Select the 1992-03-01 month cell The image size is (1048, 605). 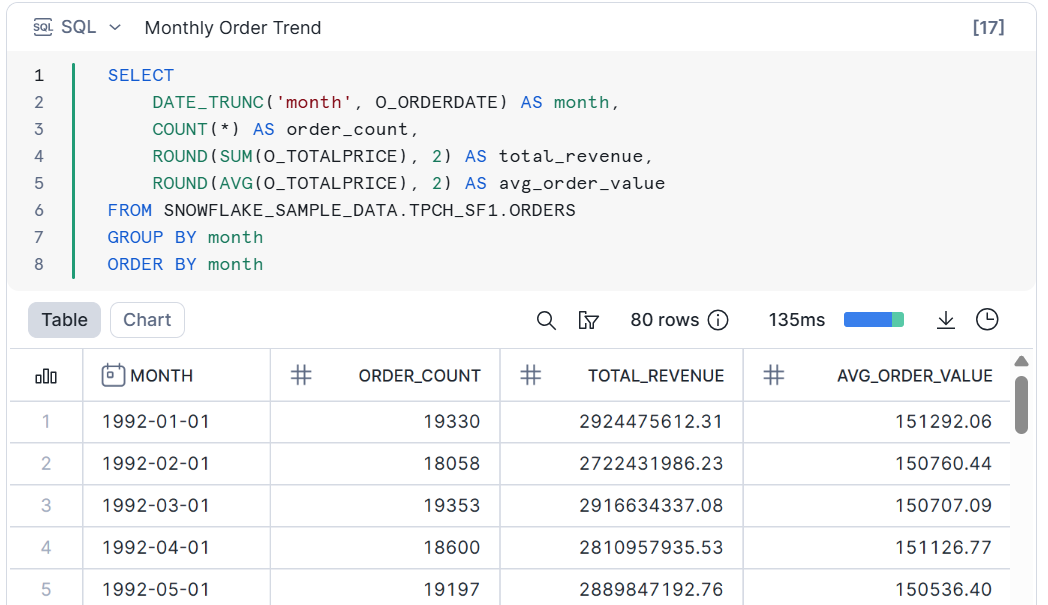tap(156, 506)
